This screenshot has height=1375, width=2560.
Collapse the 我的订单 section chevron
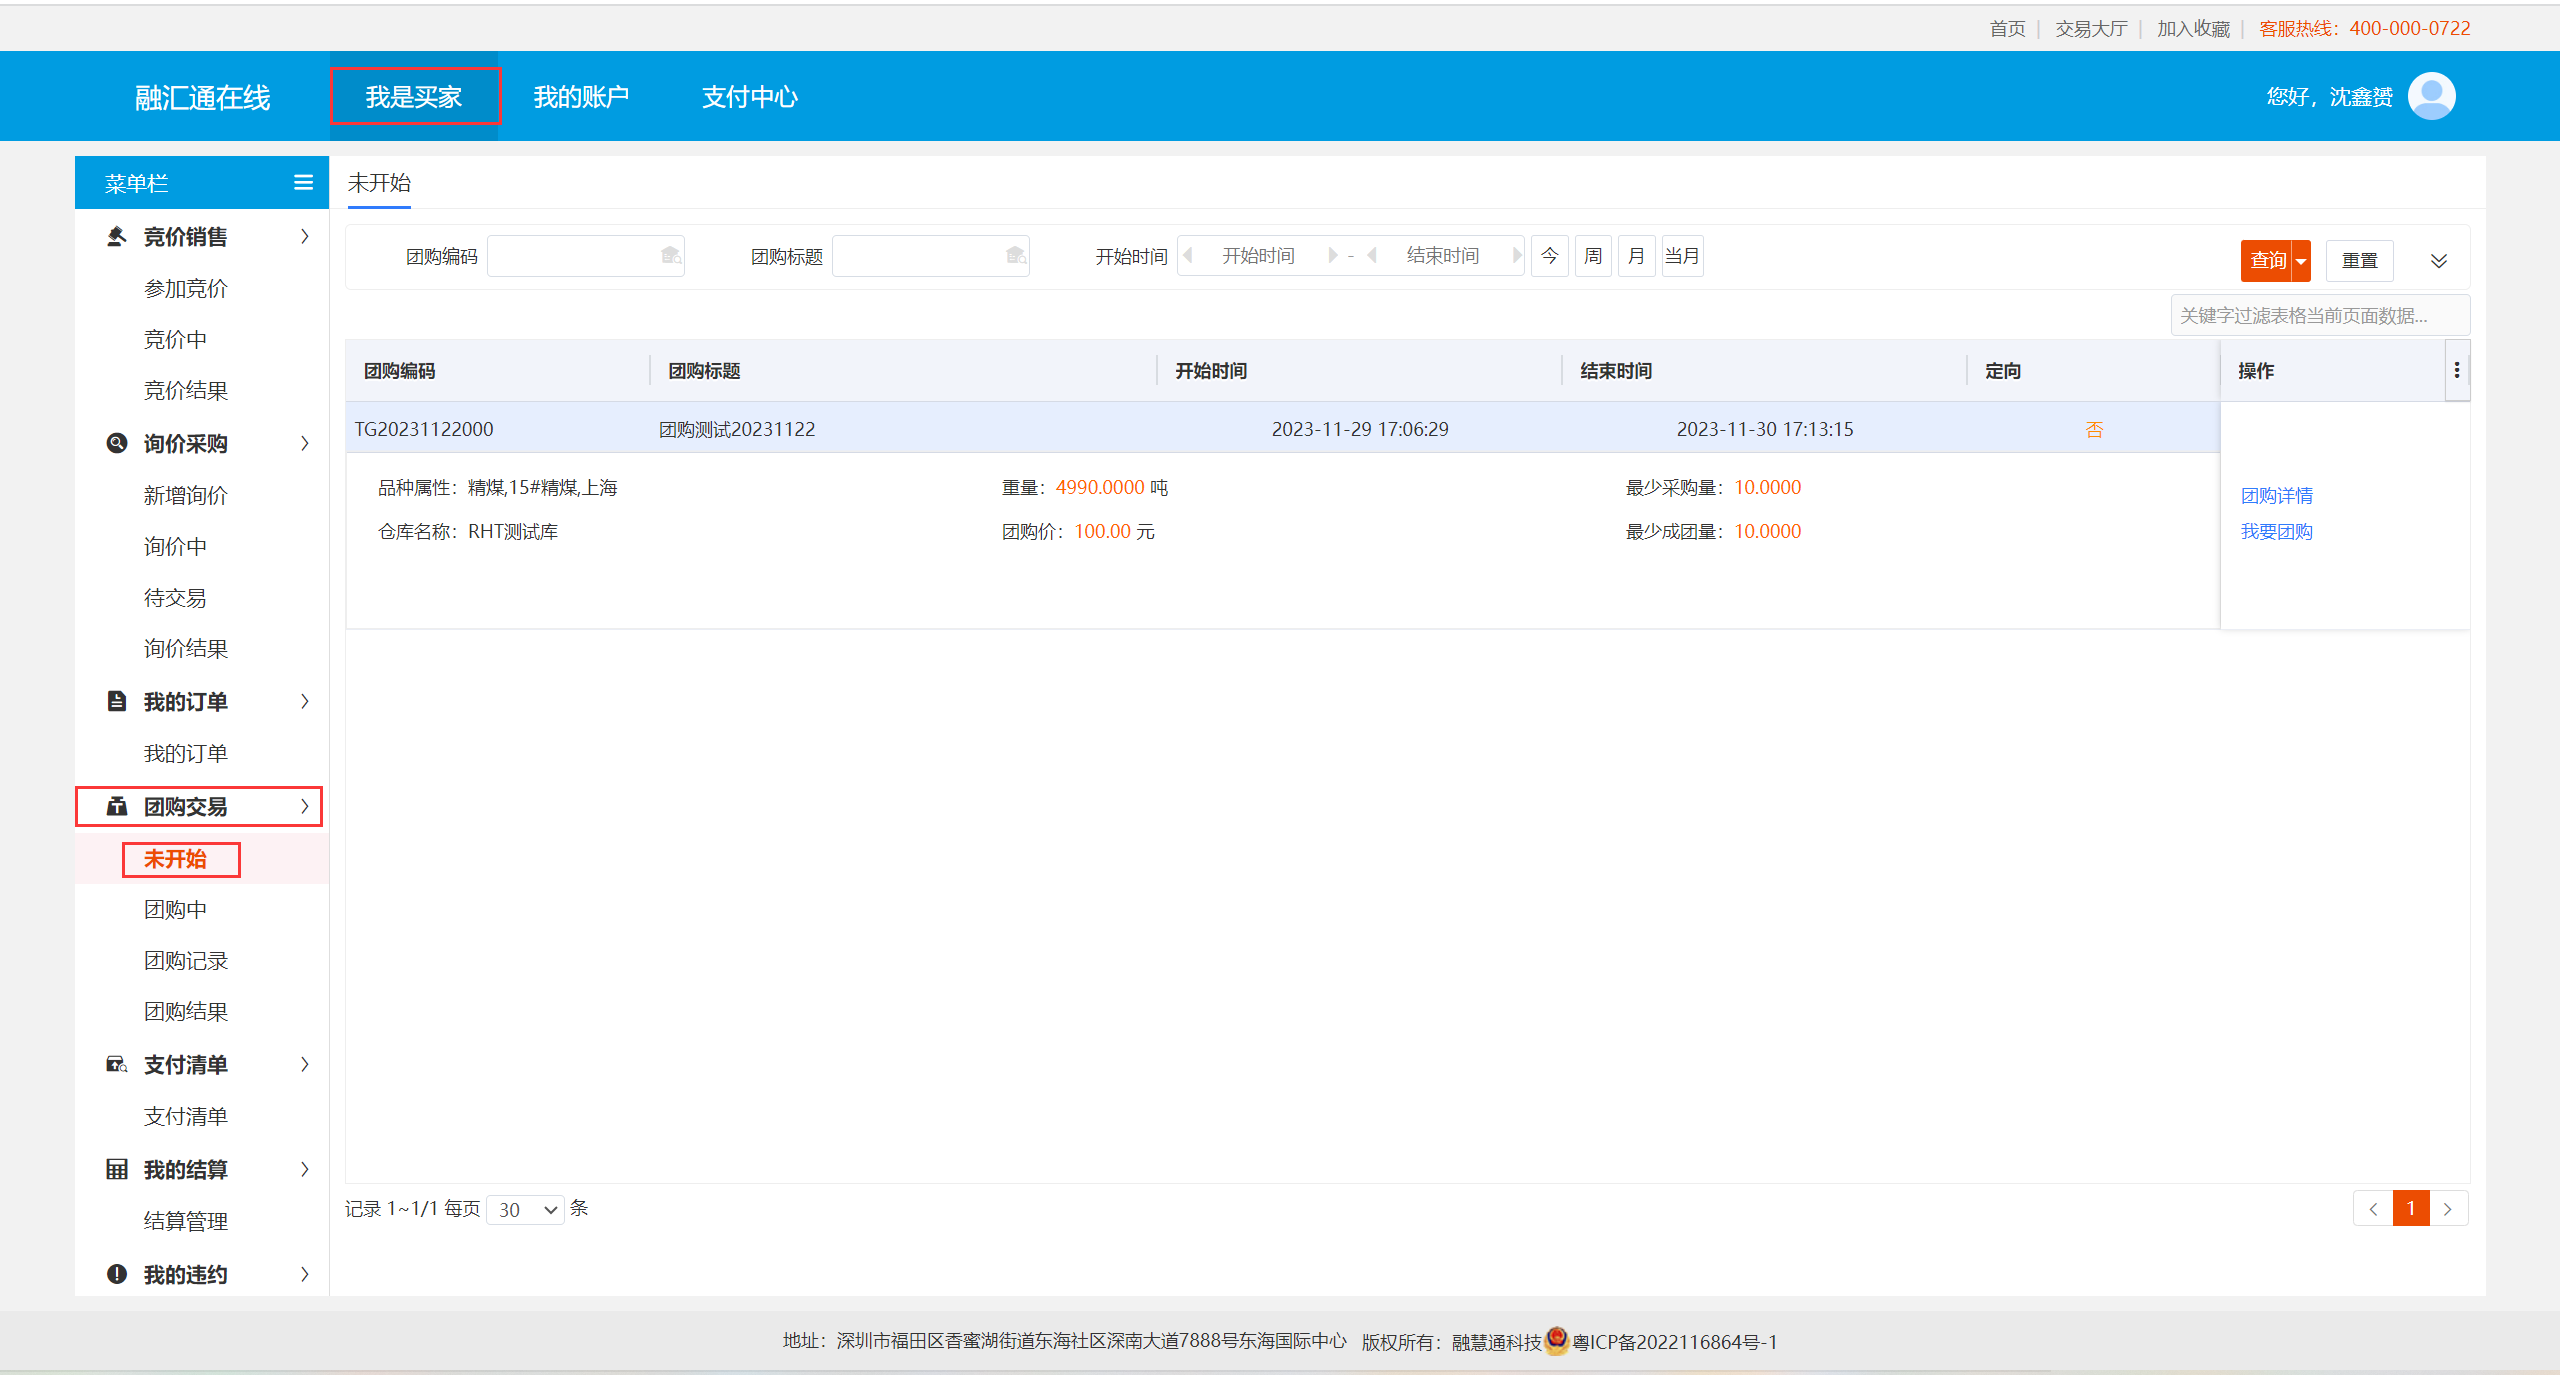click(305, 701)
